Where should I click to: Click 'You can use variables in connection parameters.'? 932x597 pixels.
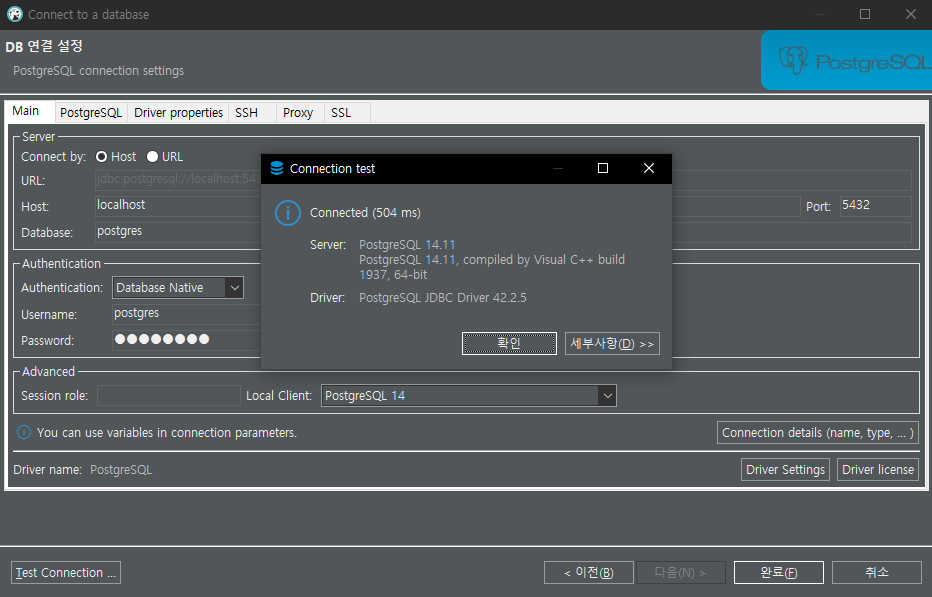[167, 433]
